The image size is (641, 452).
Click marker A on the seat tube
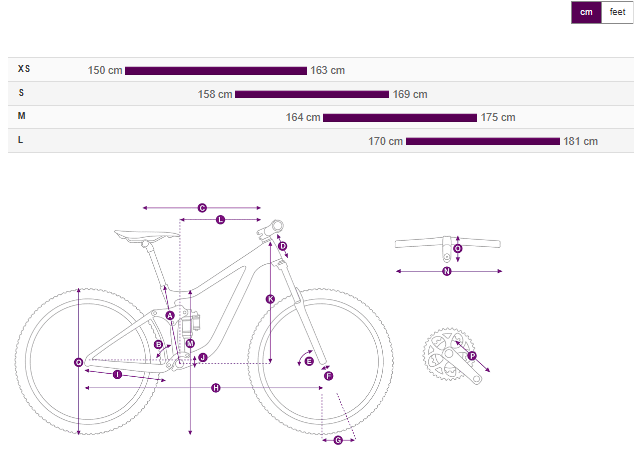pos(170,315)
